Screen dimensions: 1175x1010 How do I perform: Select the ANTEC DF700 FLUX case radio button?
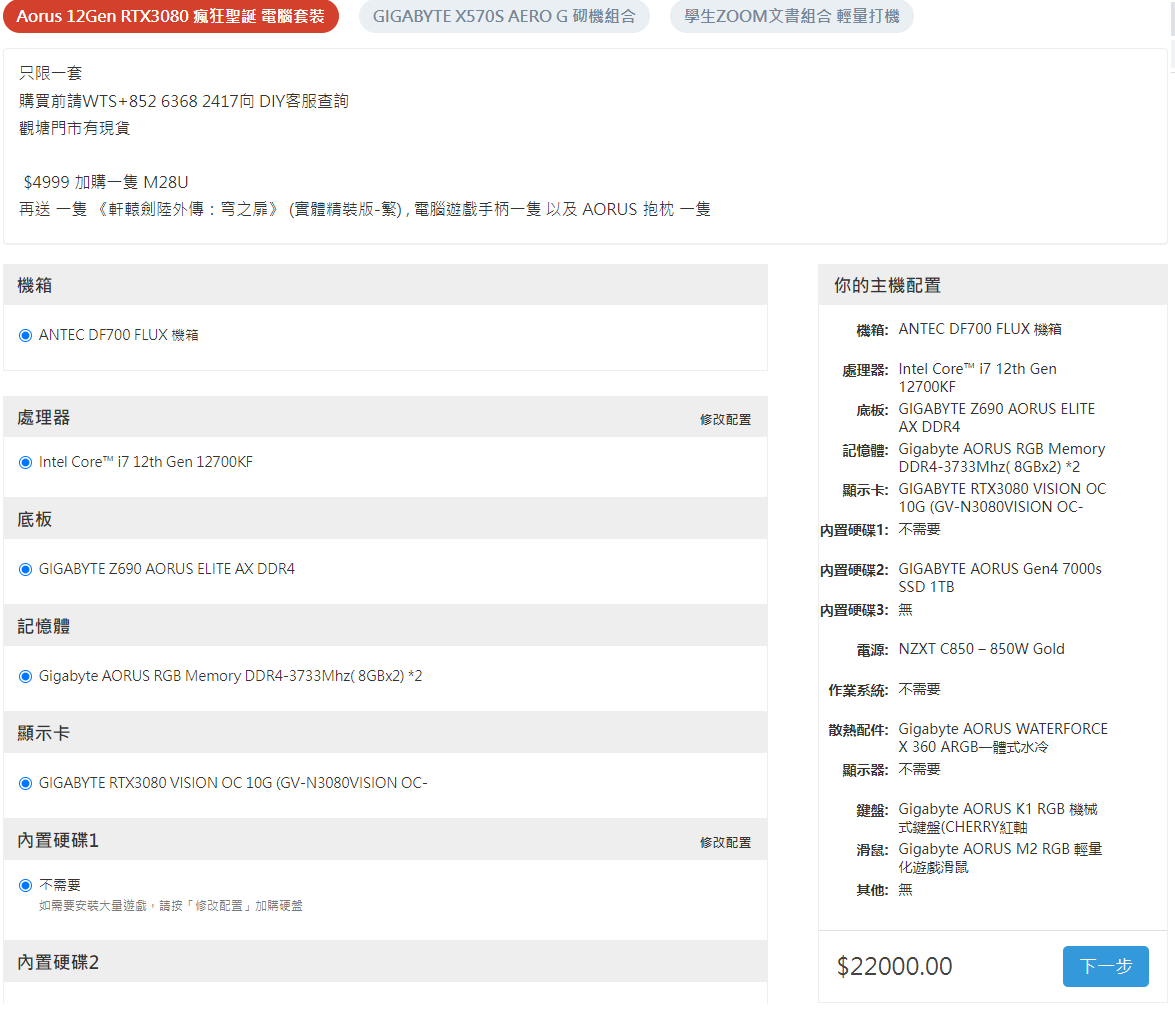coord(26,335)
